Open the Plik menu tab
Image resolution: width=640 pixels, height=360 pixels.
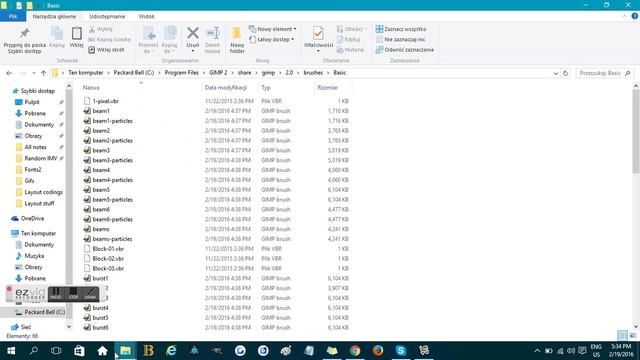click(x=13, y=16)
